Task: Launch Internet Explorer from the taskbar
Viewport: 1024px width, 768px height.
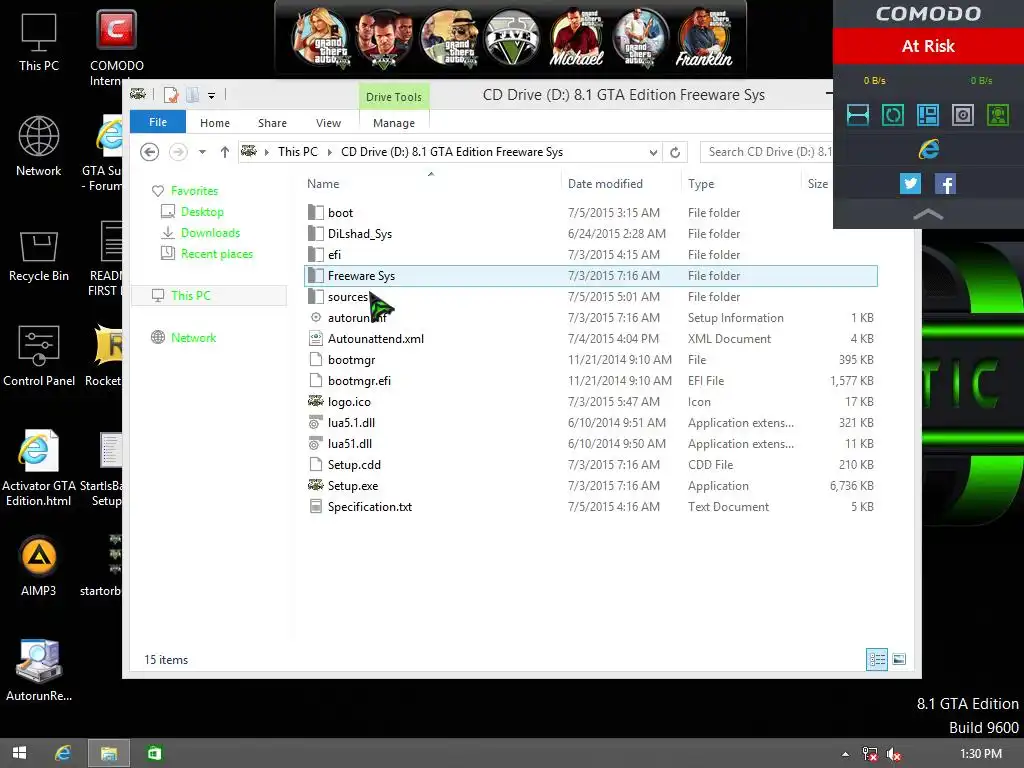Action: pos(63,753)
